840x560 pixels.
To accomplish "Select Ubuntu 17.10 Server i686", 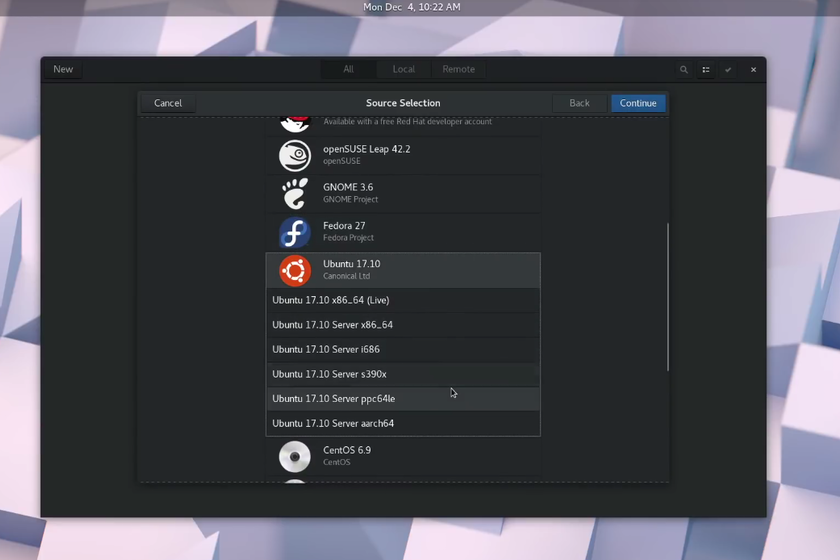I will (x=403, y=349).
